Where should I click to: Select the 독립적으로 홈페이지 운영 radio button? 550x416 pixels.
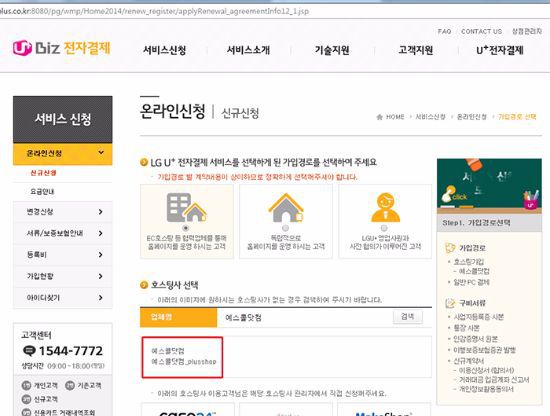286,228
